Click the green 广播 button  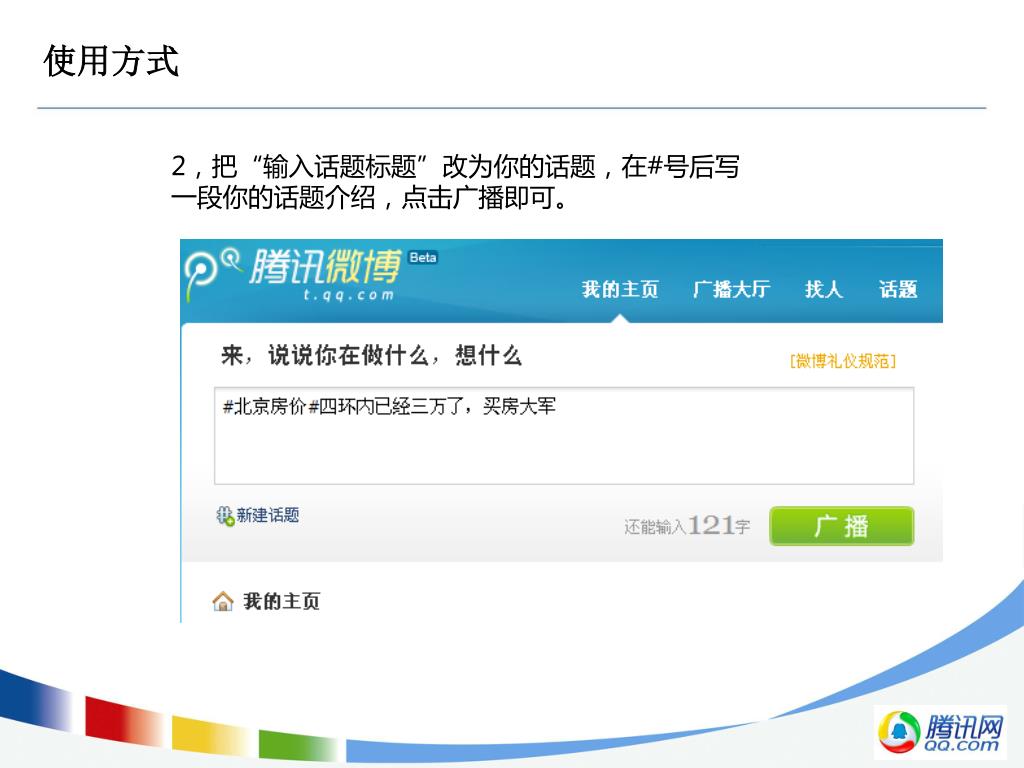coord(842,526)
